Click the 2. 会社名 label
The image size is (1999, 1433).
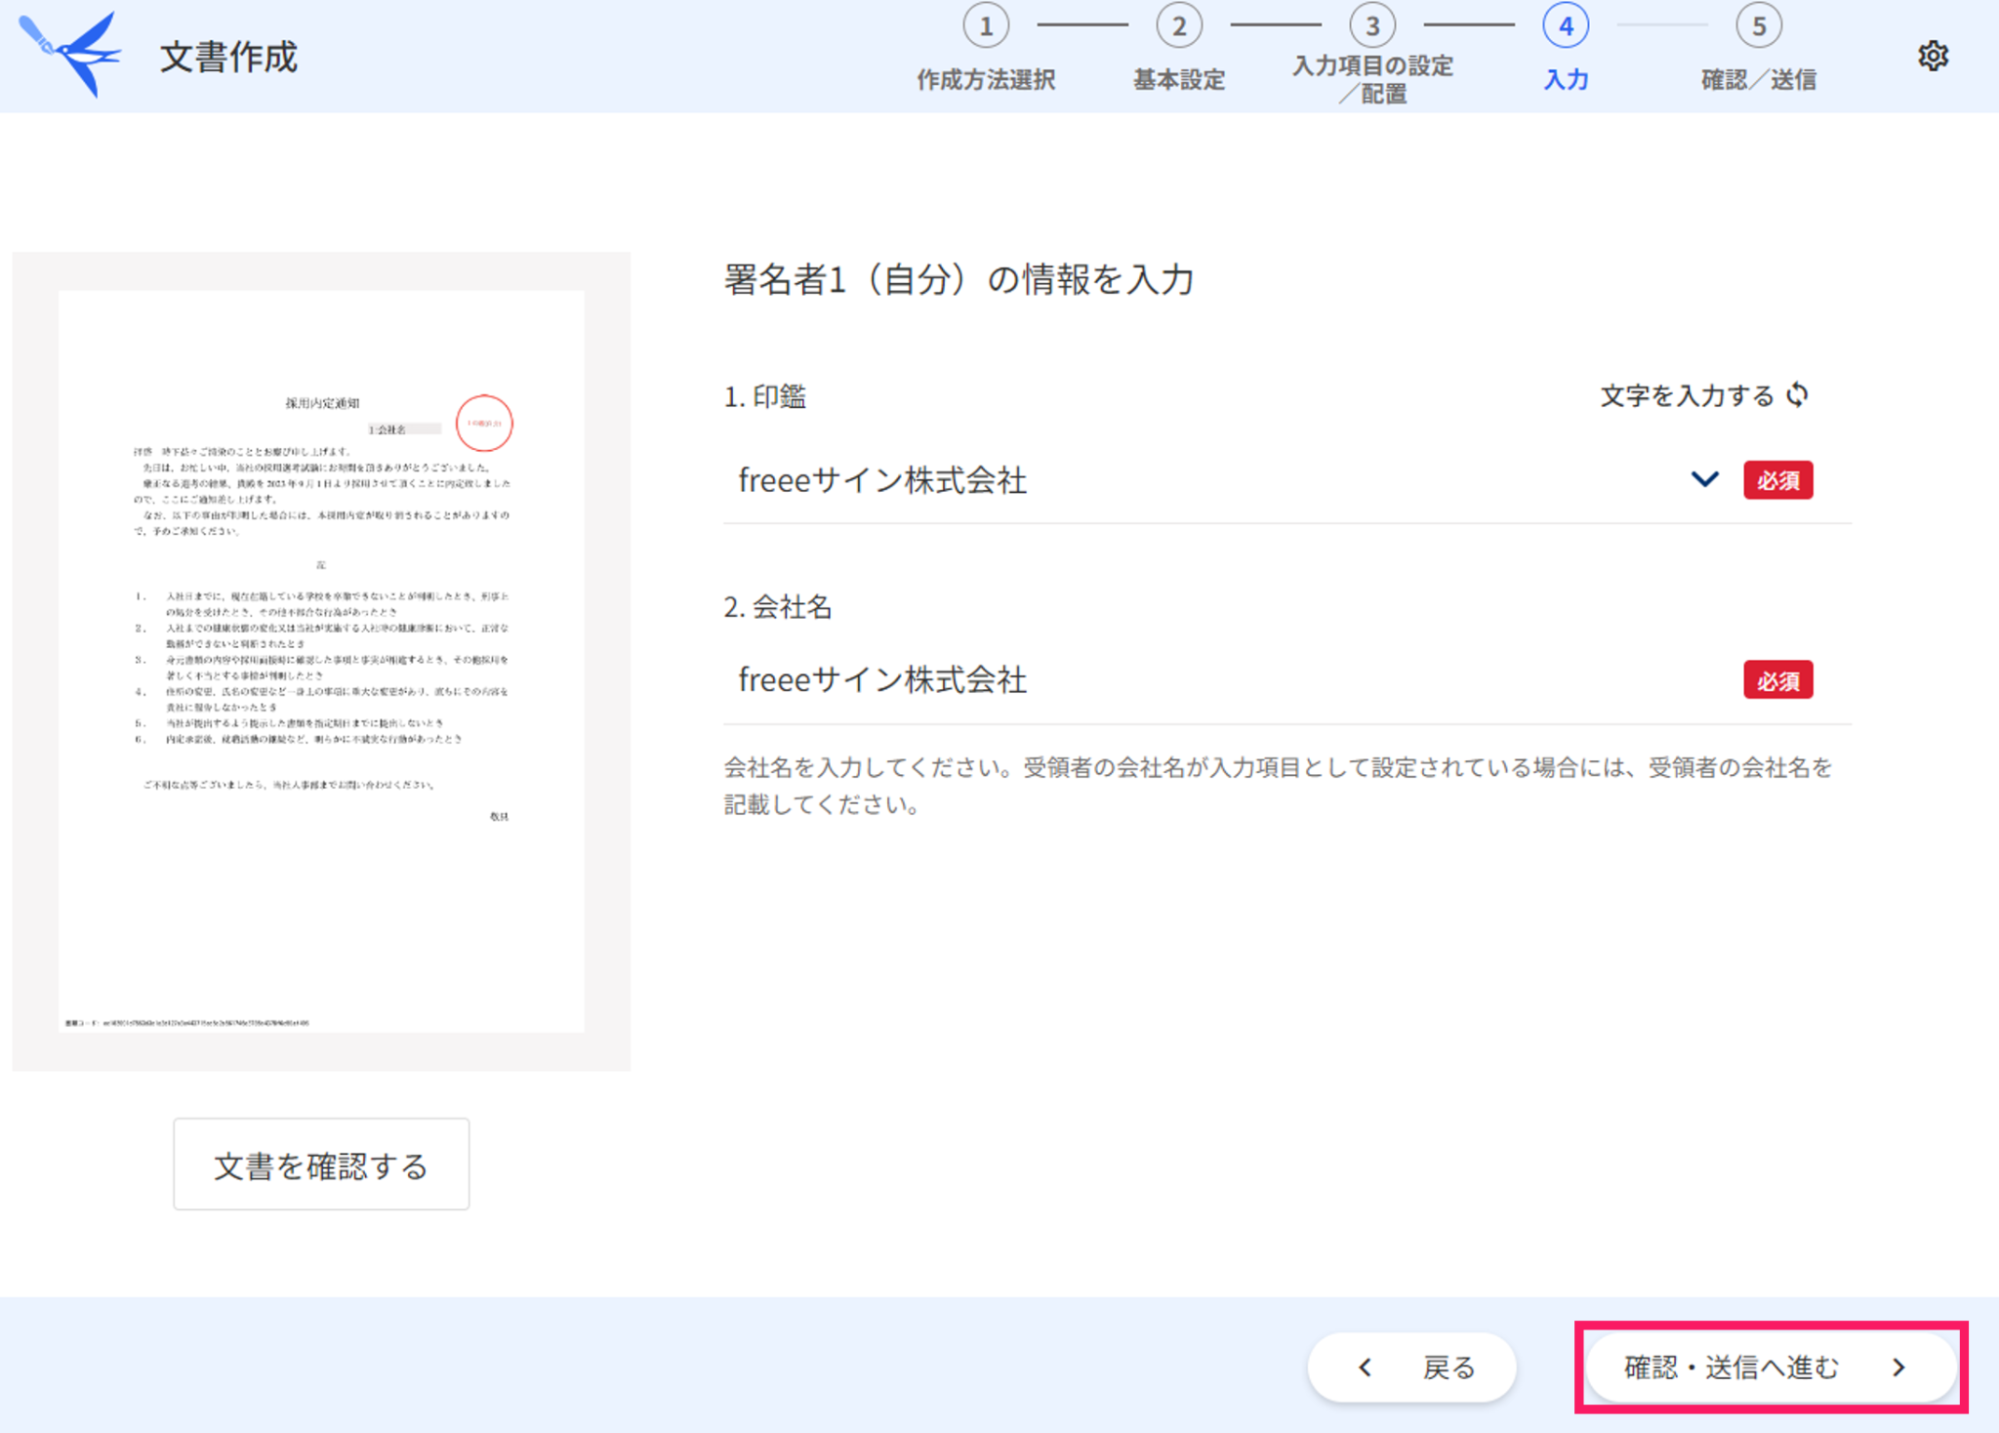pos(778,607)
